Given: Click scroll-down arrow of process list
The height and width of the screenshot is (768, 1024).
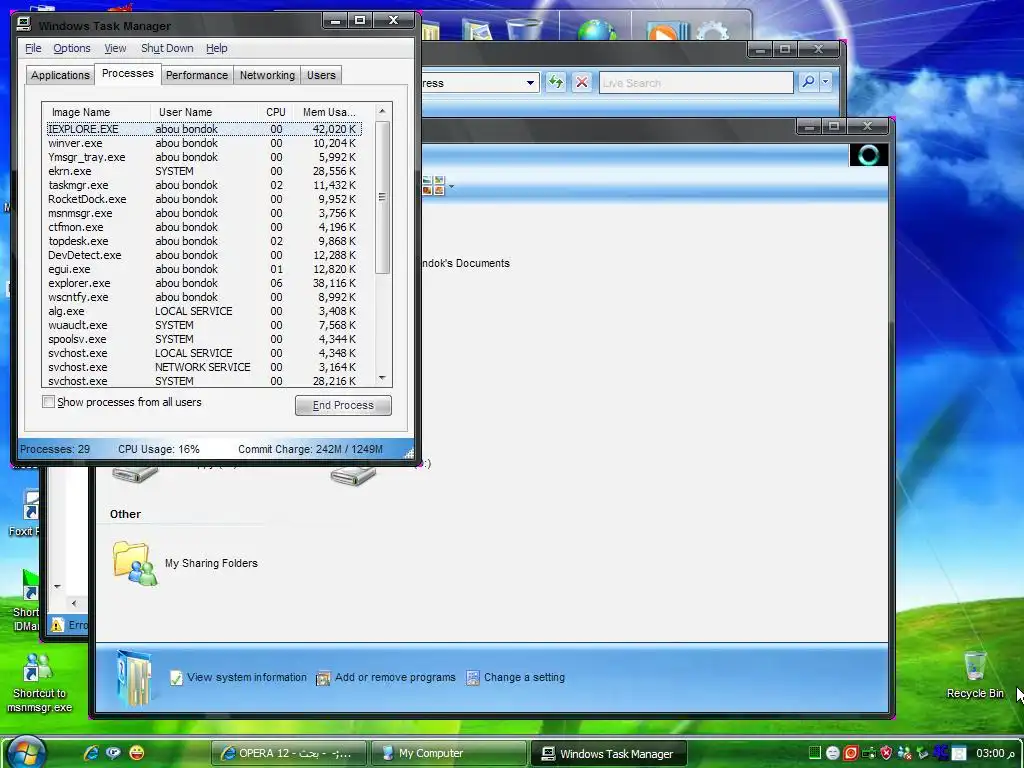Looking at the screenshot, I should [383, 378].
